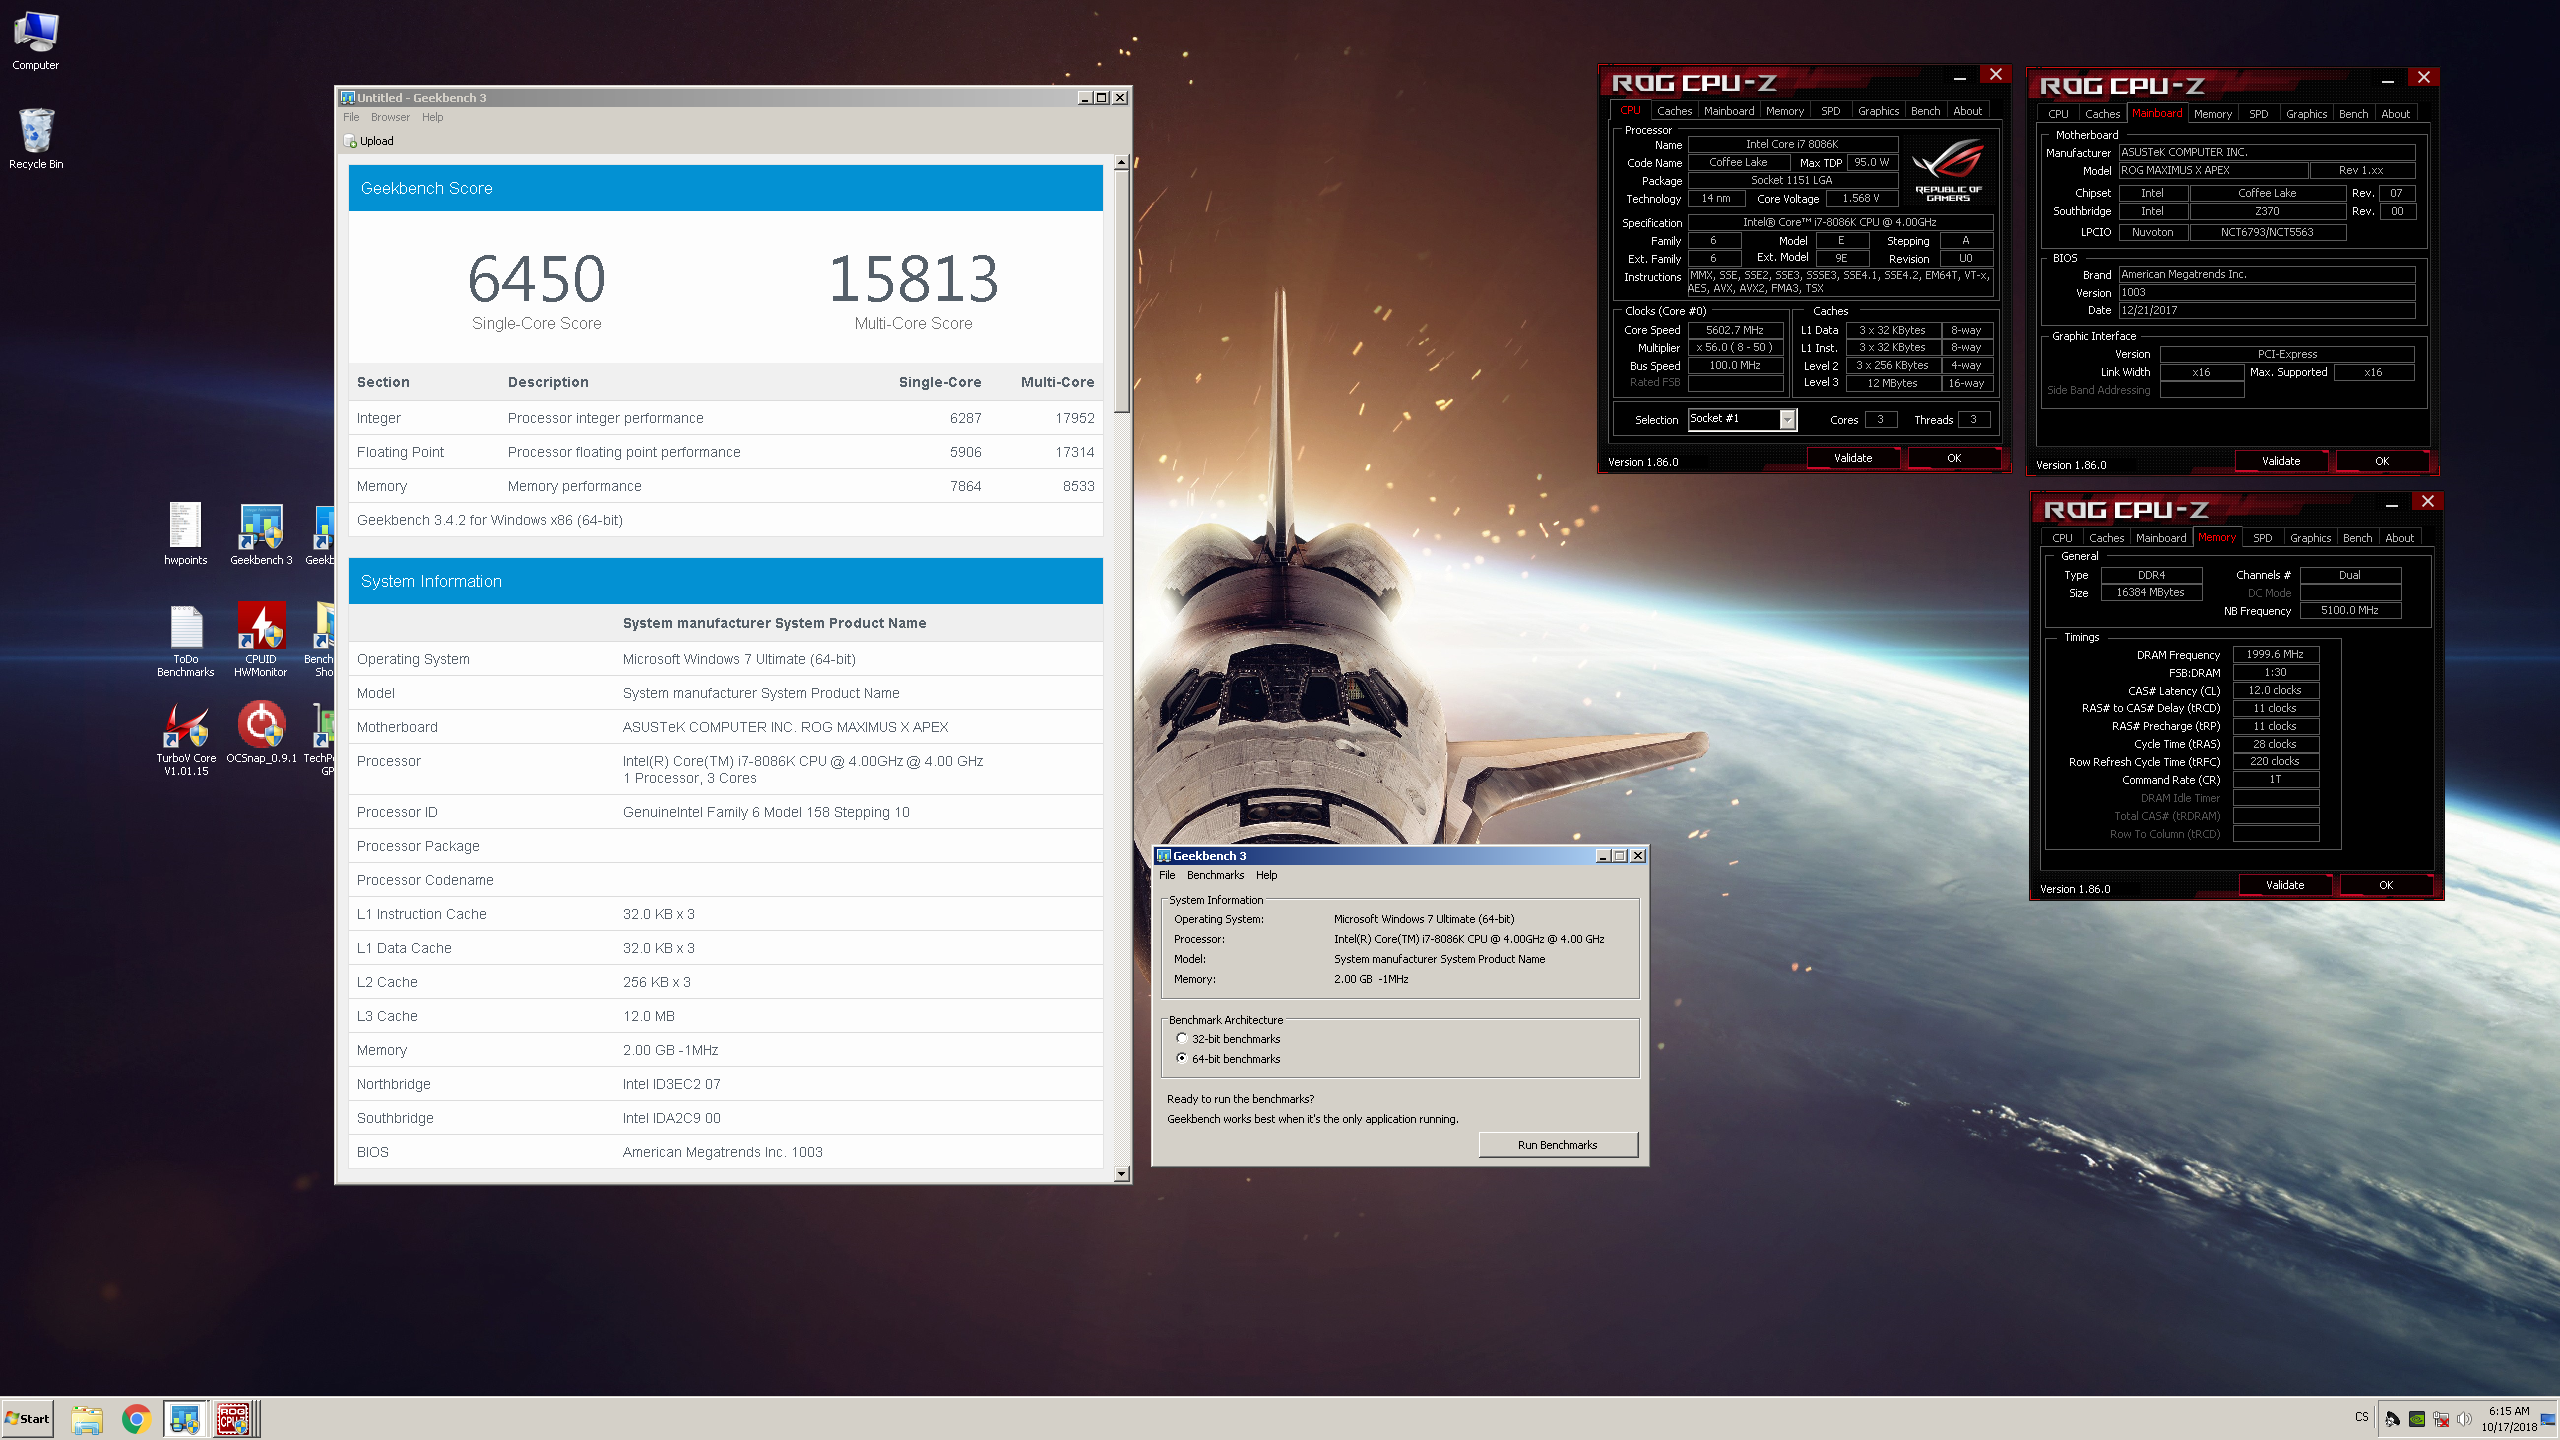Switch to Caches tab in first CPU-Z window
This screenshot has width=2560, height=1440.
(1674, 111)
